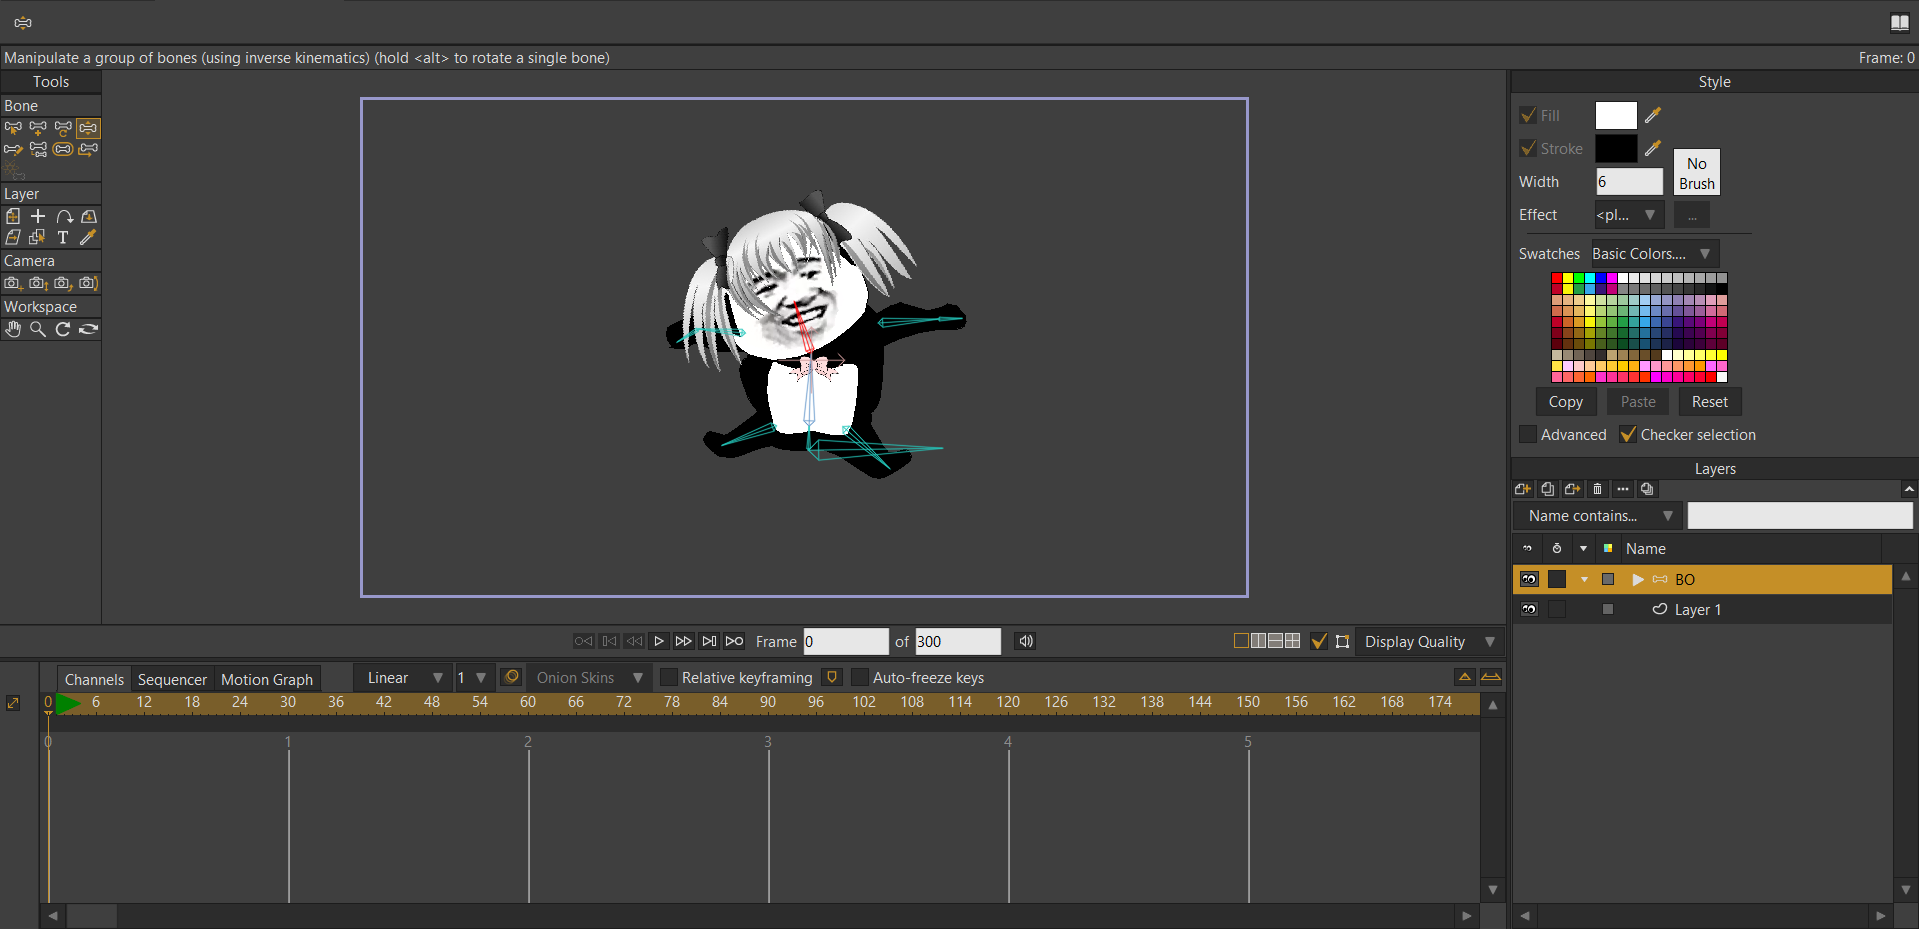Click the delete layer trash icon

[1597, 489]
